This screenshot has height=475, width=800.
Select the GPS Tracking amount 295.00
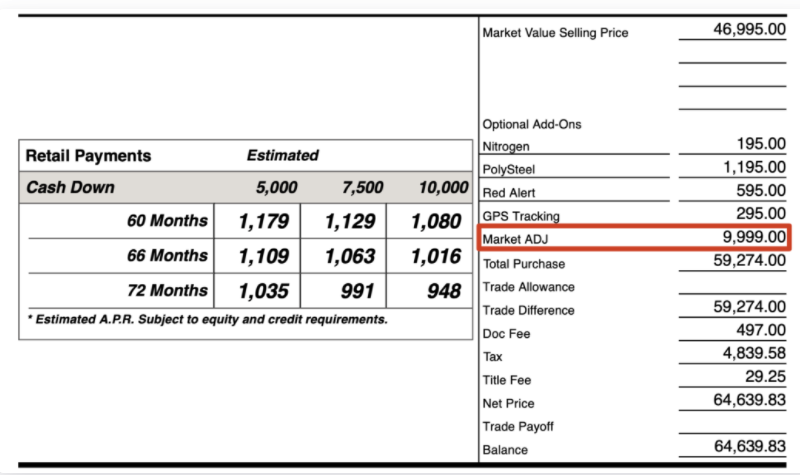point(761,213)
